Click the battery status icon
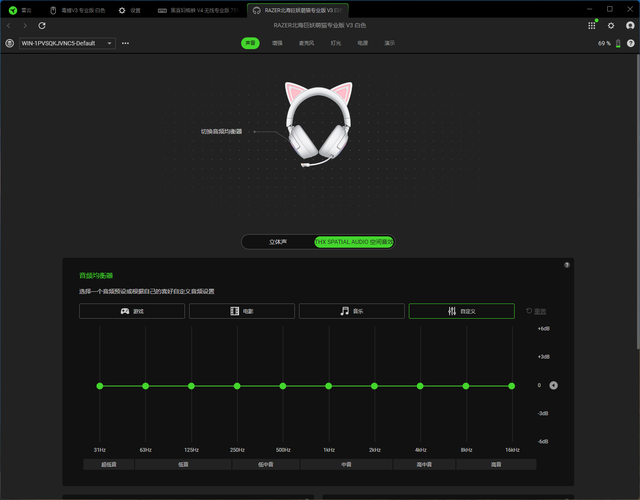The height and width of the screenshot is (500, 640). click(x=618, y=43)
